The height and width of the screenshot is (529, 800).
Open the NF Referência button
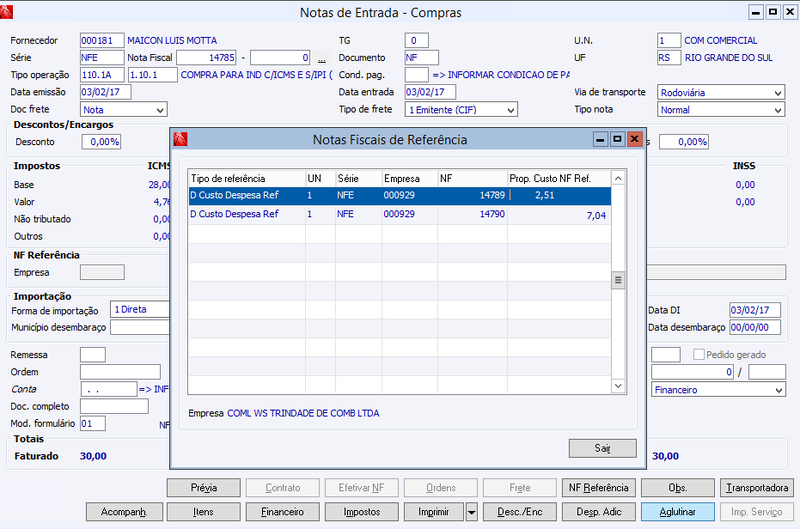[598, 488]
